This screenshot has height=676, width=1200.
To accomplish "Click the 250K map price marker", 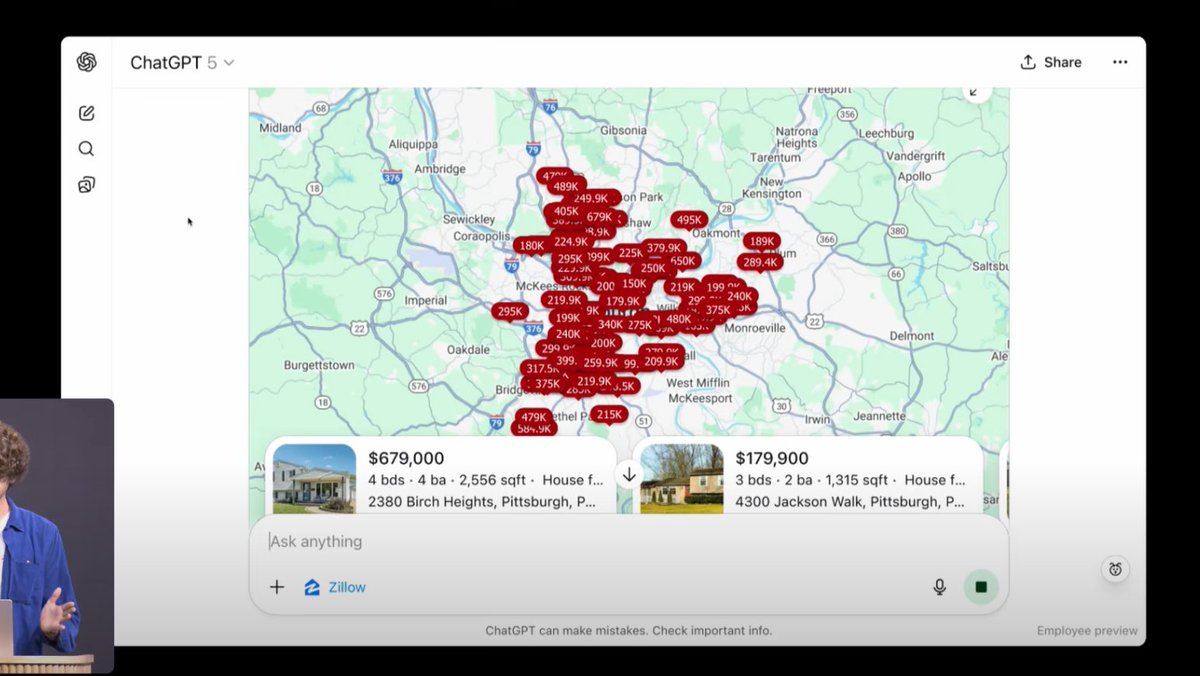I will click(x=653, y=268).
